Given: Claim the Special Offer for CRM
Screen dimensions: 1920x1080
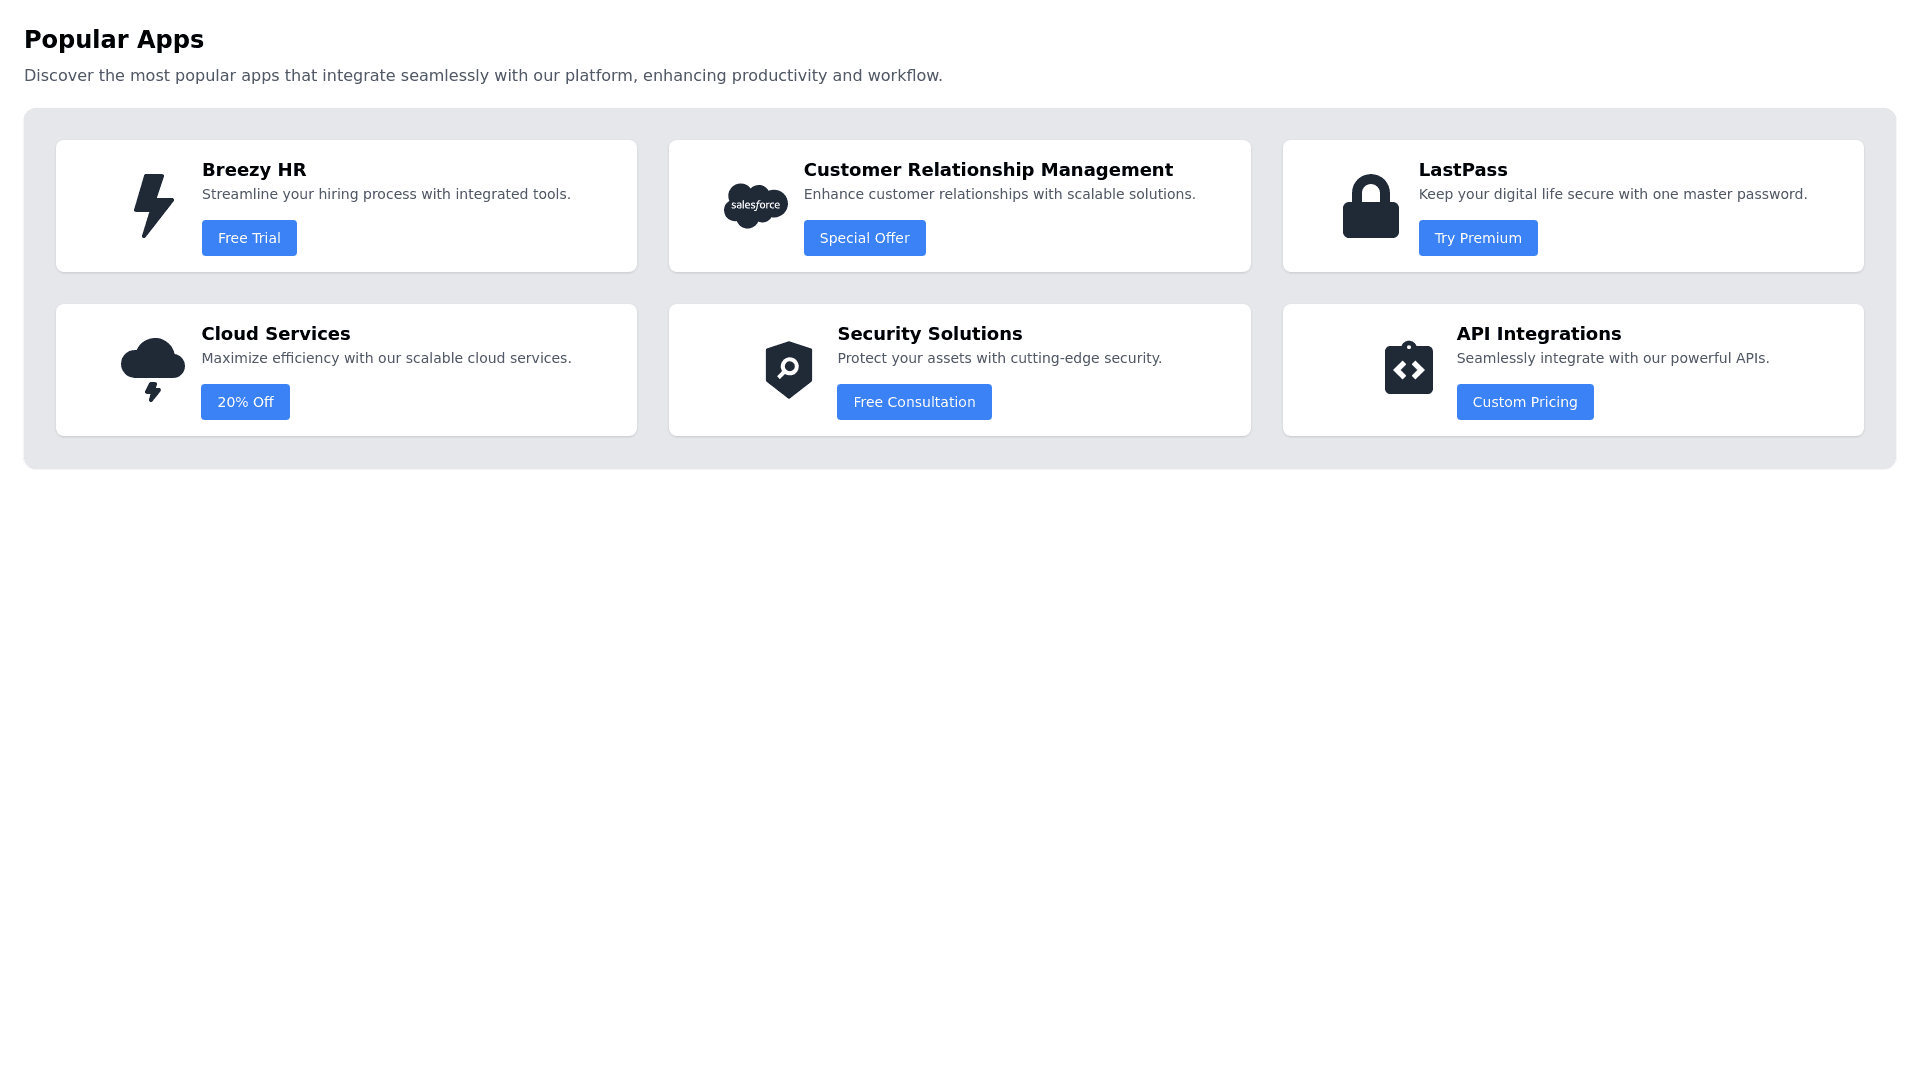Looking at the screenshot, I should pos(864,238).
